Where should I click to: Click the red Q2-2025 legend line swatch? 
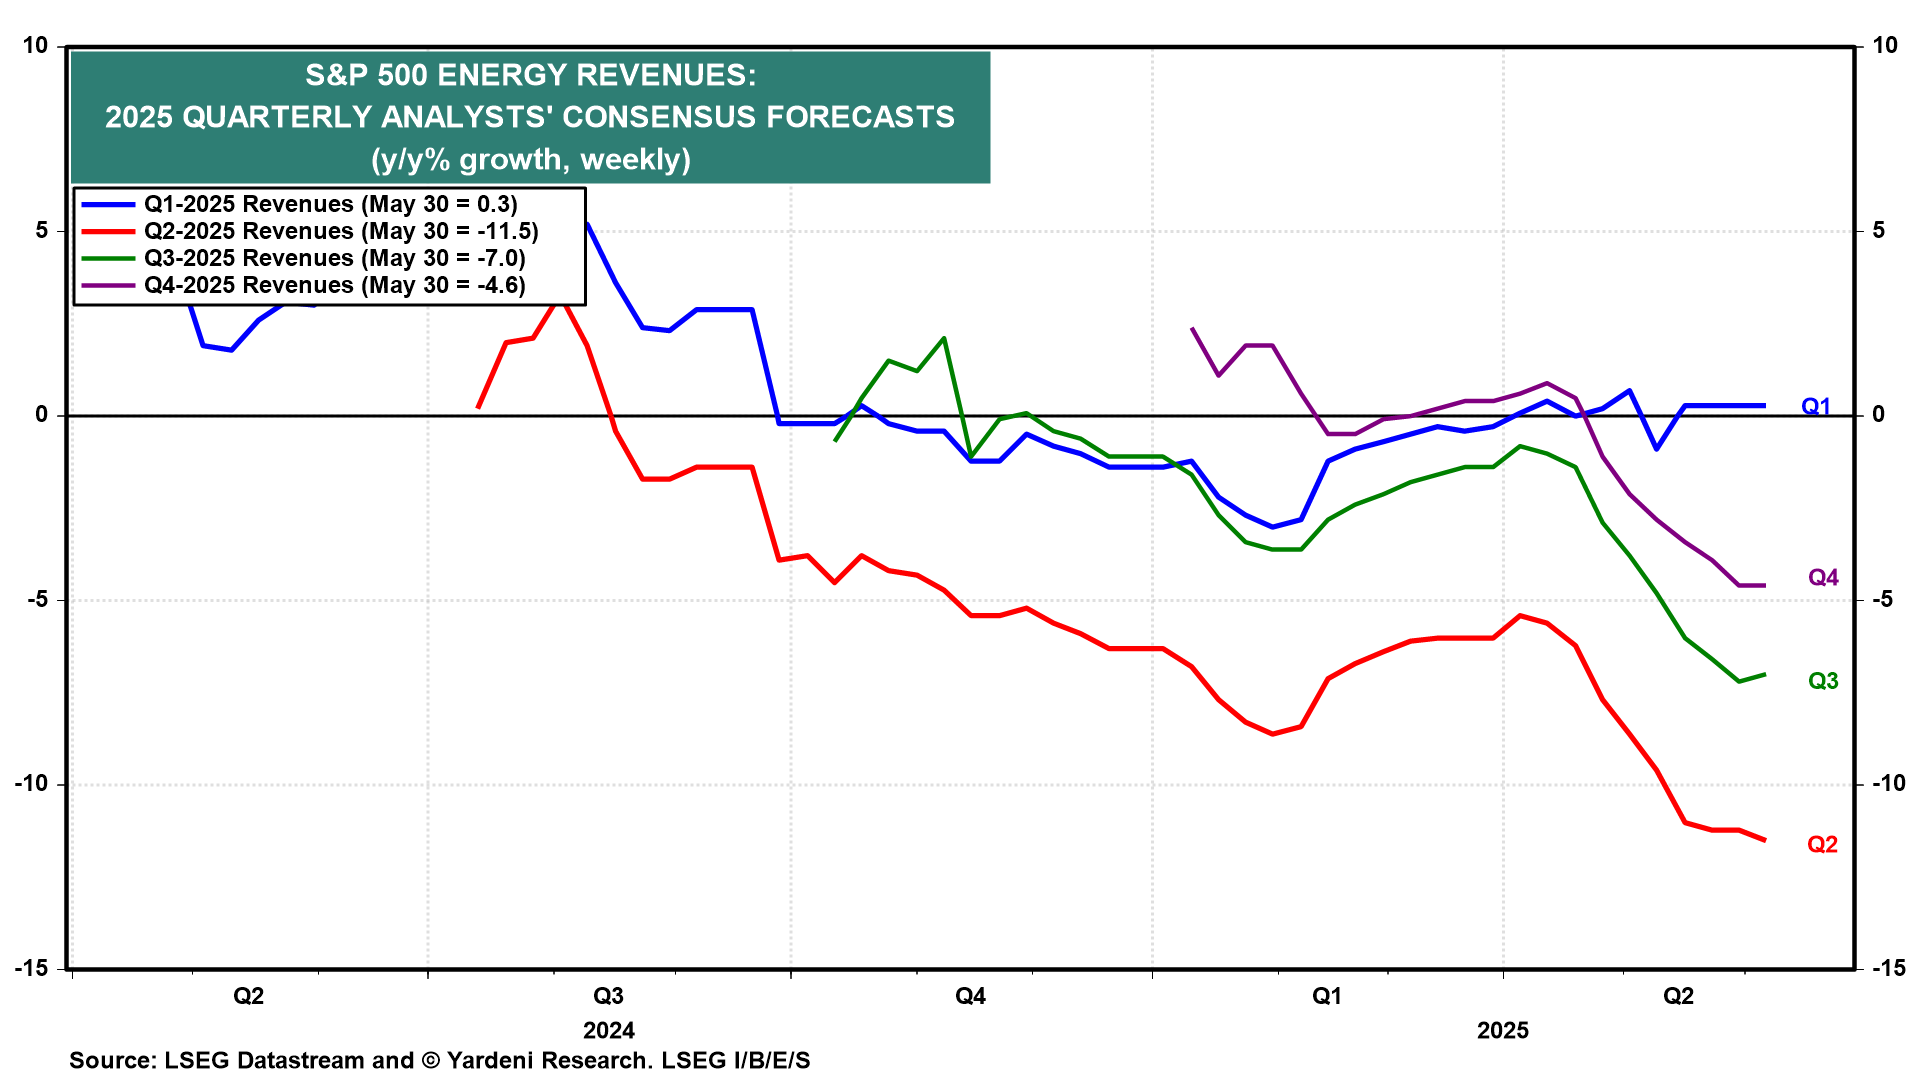tap(108, 231)
